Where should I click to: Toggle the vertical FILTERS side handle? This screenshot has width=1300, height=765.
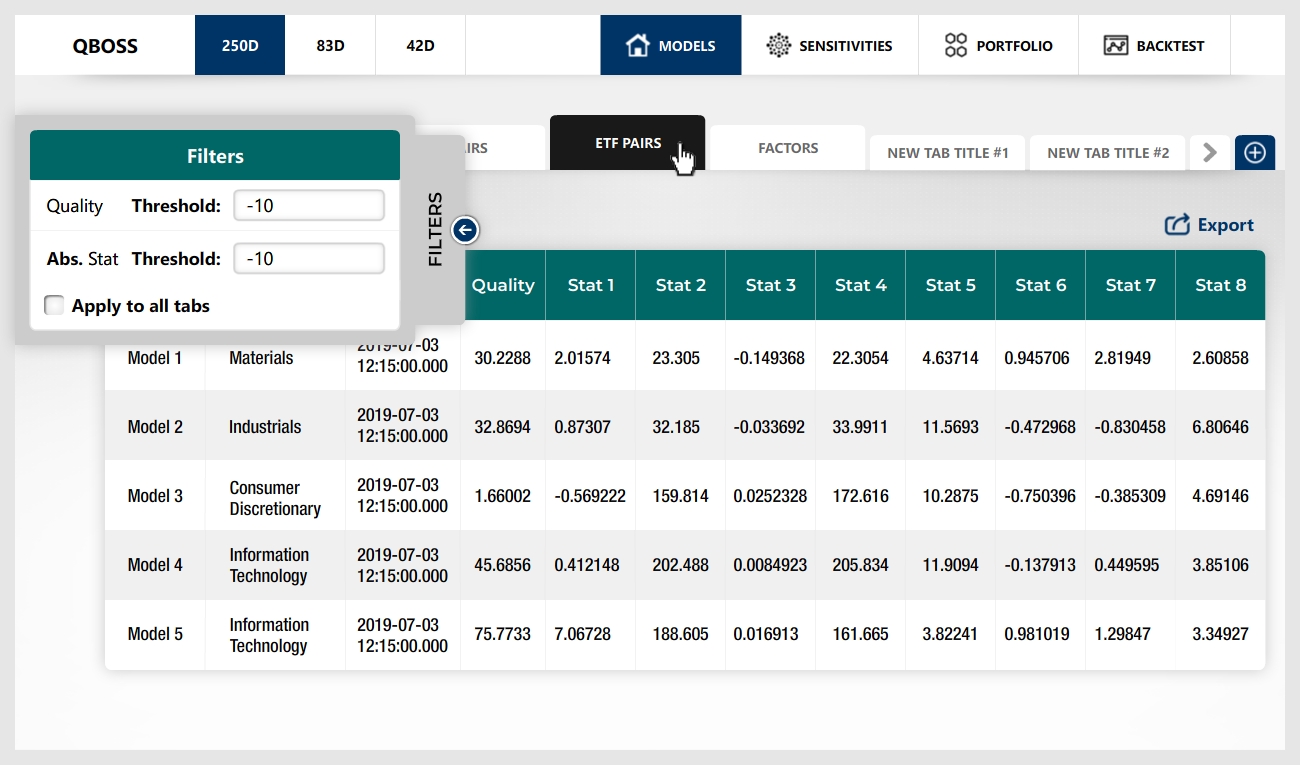pos(435,230)
